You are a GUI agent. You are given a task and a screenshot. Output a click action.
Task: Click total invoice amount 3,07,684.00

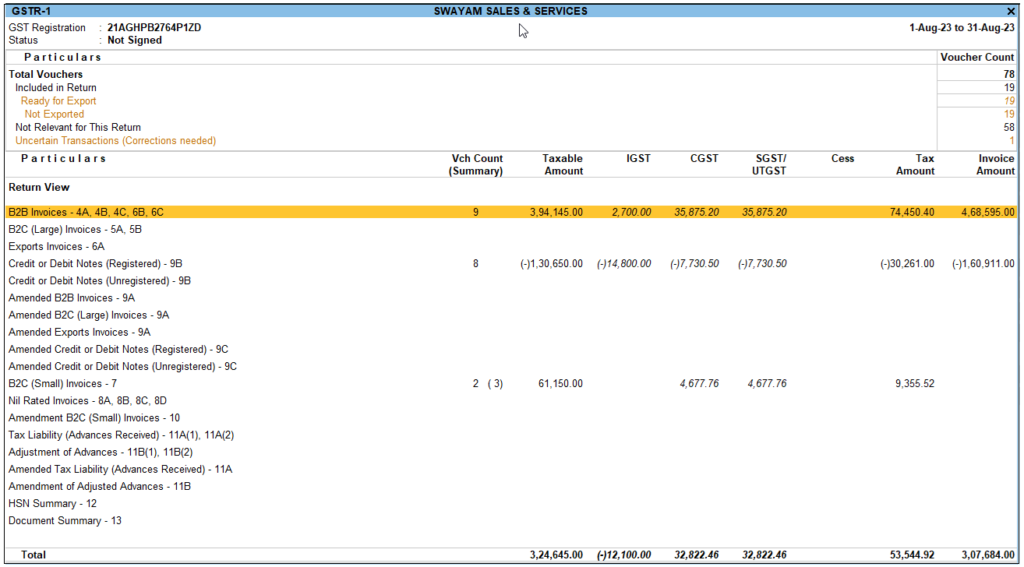tap(988, 555)
